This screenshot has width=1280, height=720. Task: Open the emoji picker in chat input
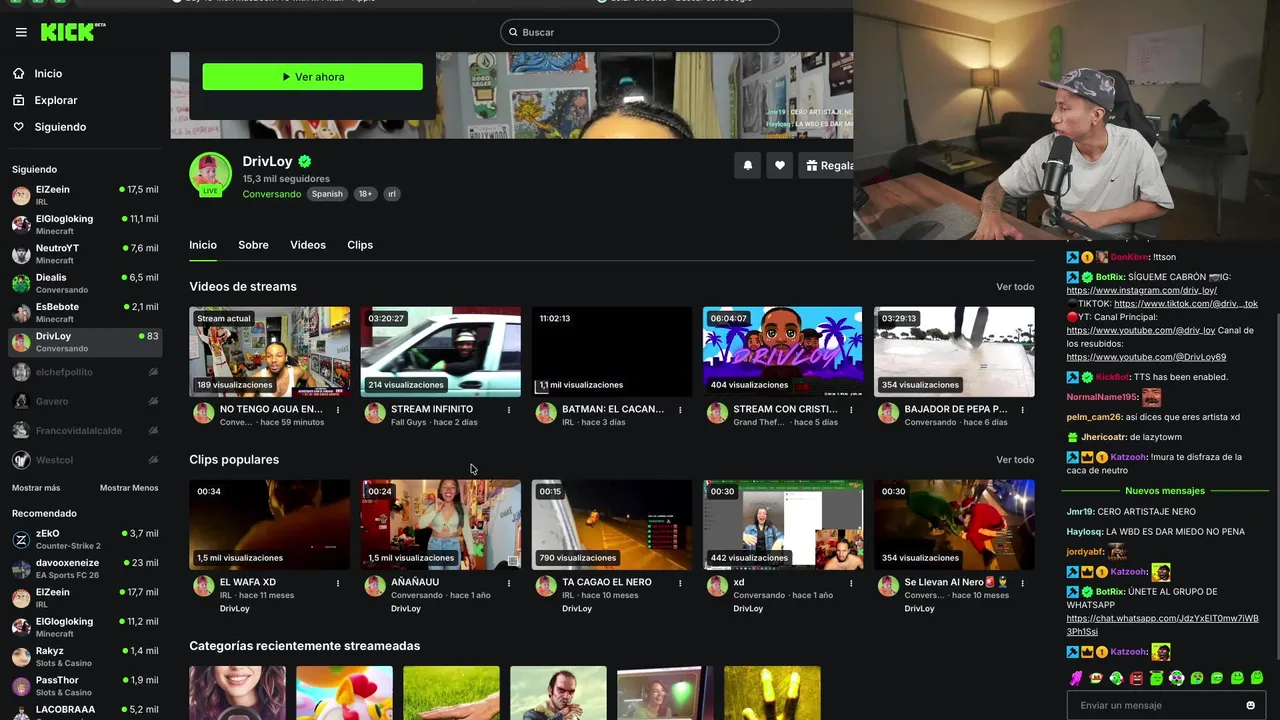[x=1250, y=706]
